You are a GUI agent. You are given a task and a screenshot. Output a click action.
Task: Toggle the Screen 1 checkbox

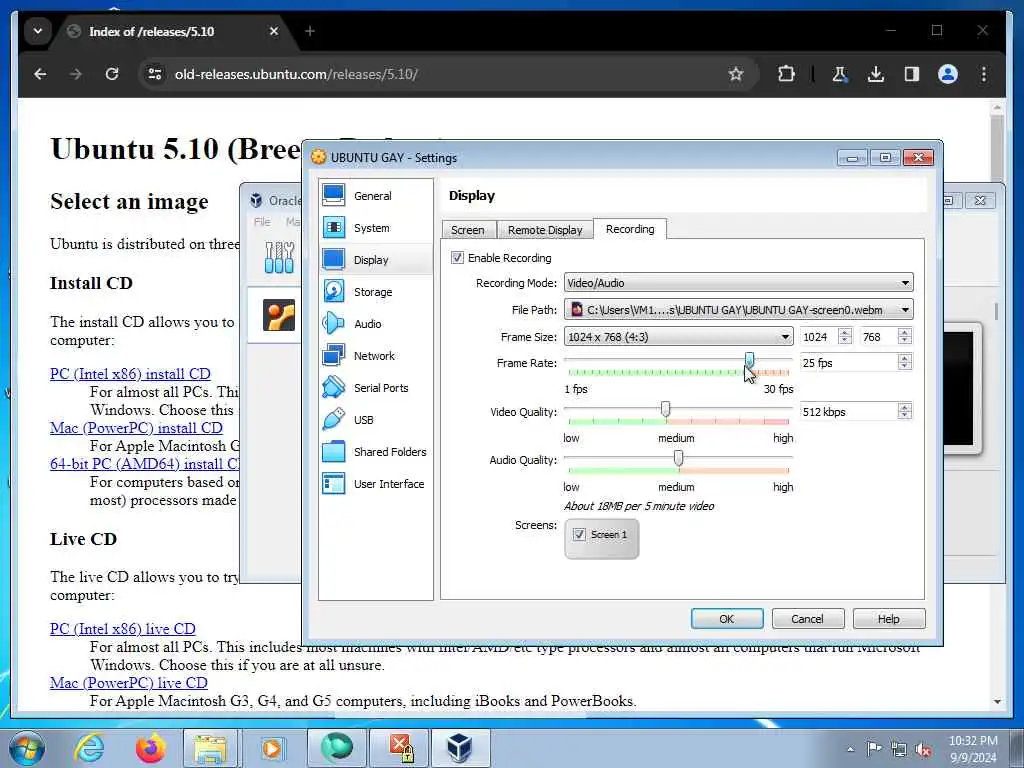[x=579, y=534]
